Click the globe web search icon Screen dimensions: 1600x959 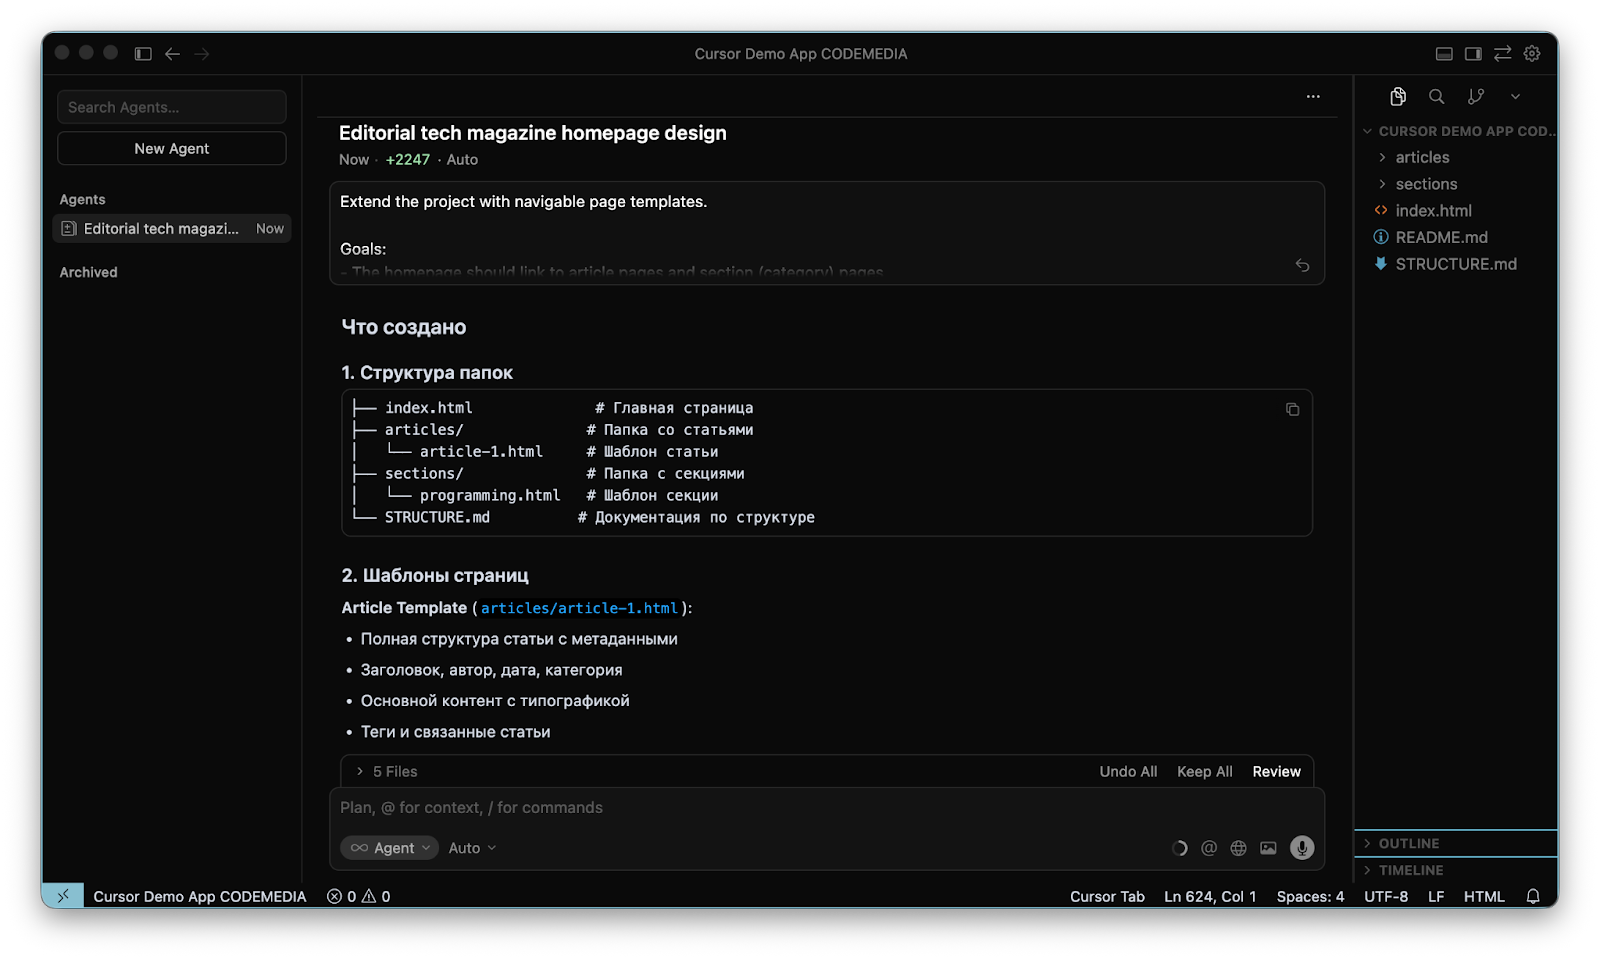pos(1238,848)
